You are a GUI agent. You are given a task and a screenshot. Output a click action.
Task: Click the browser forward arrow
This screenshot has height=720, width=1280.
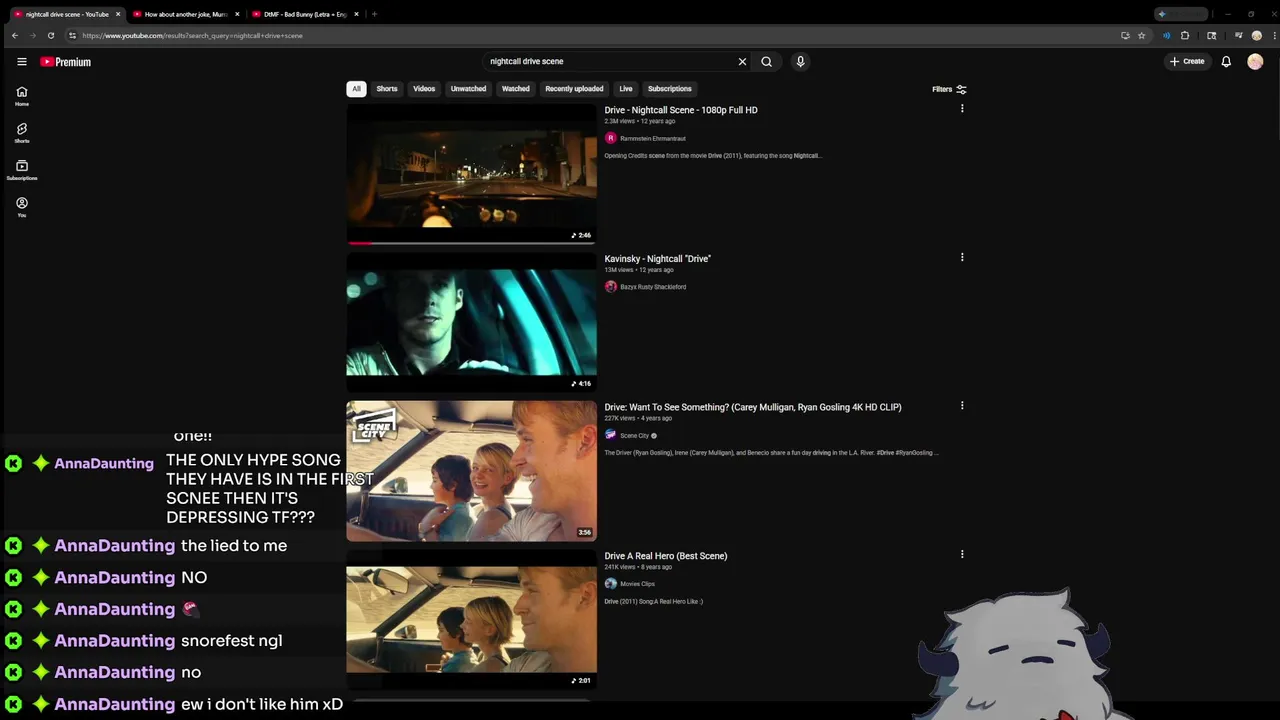32,35
